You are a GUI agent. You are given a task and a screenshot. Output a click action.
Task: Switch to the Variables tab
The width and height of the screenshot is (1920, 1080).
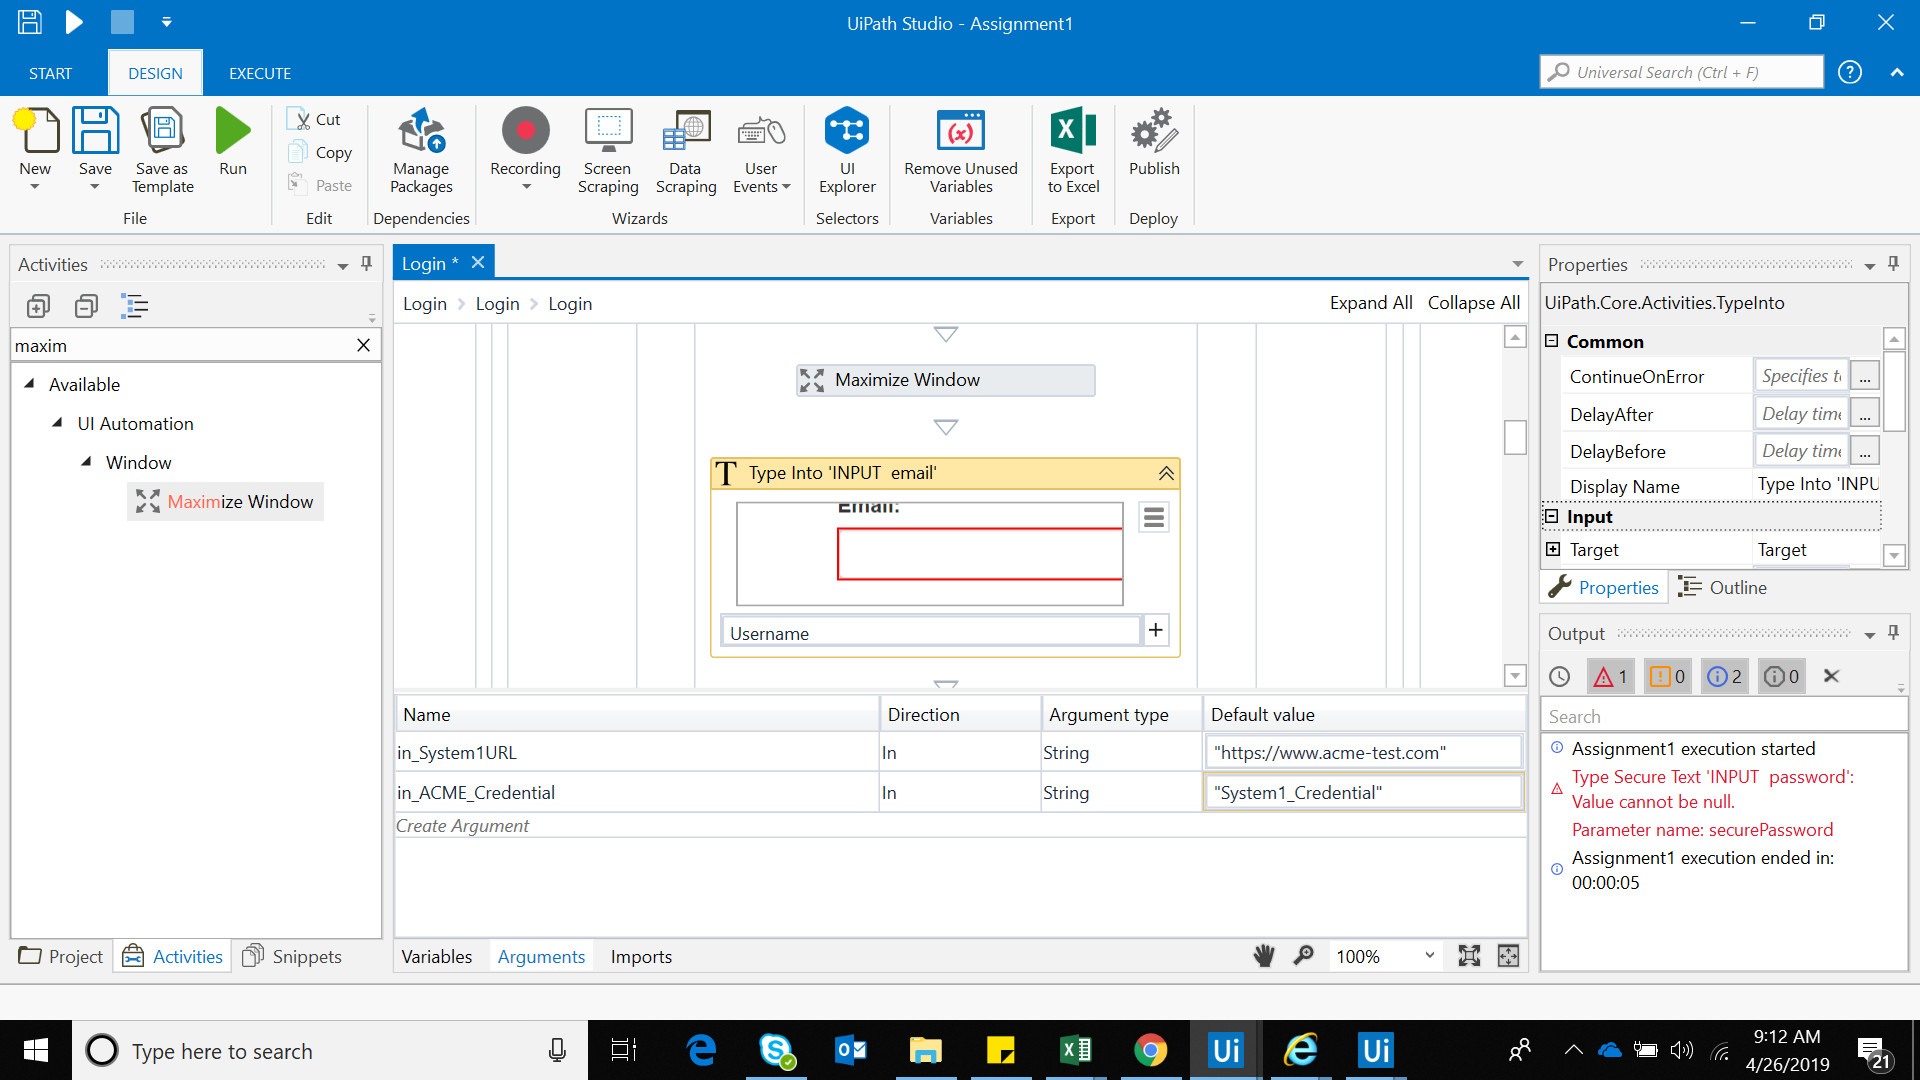[436, 956]
